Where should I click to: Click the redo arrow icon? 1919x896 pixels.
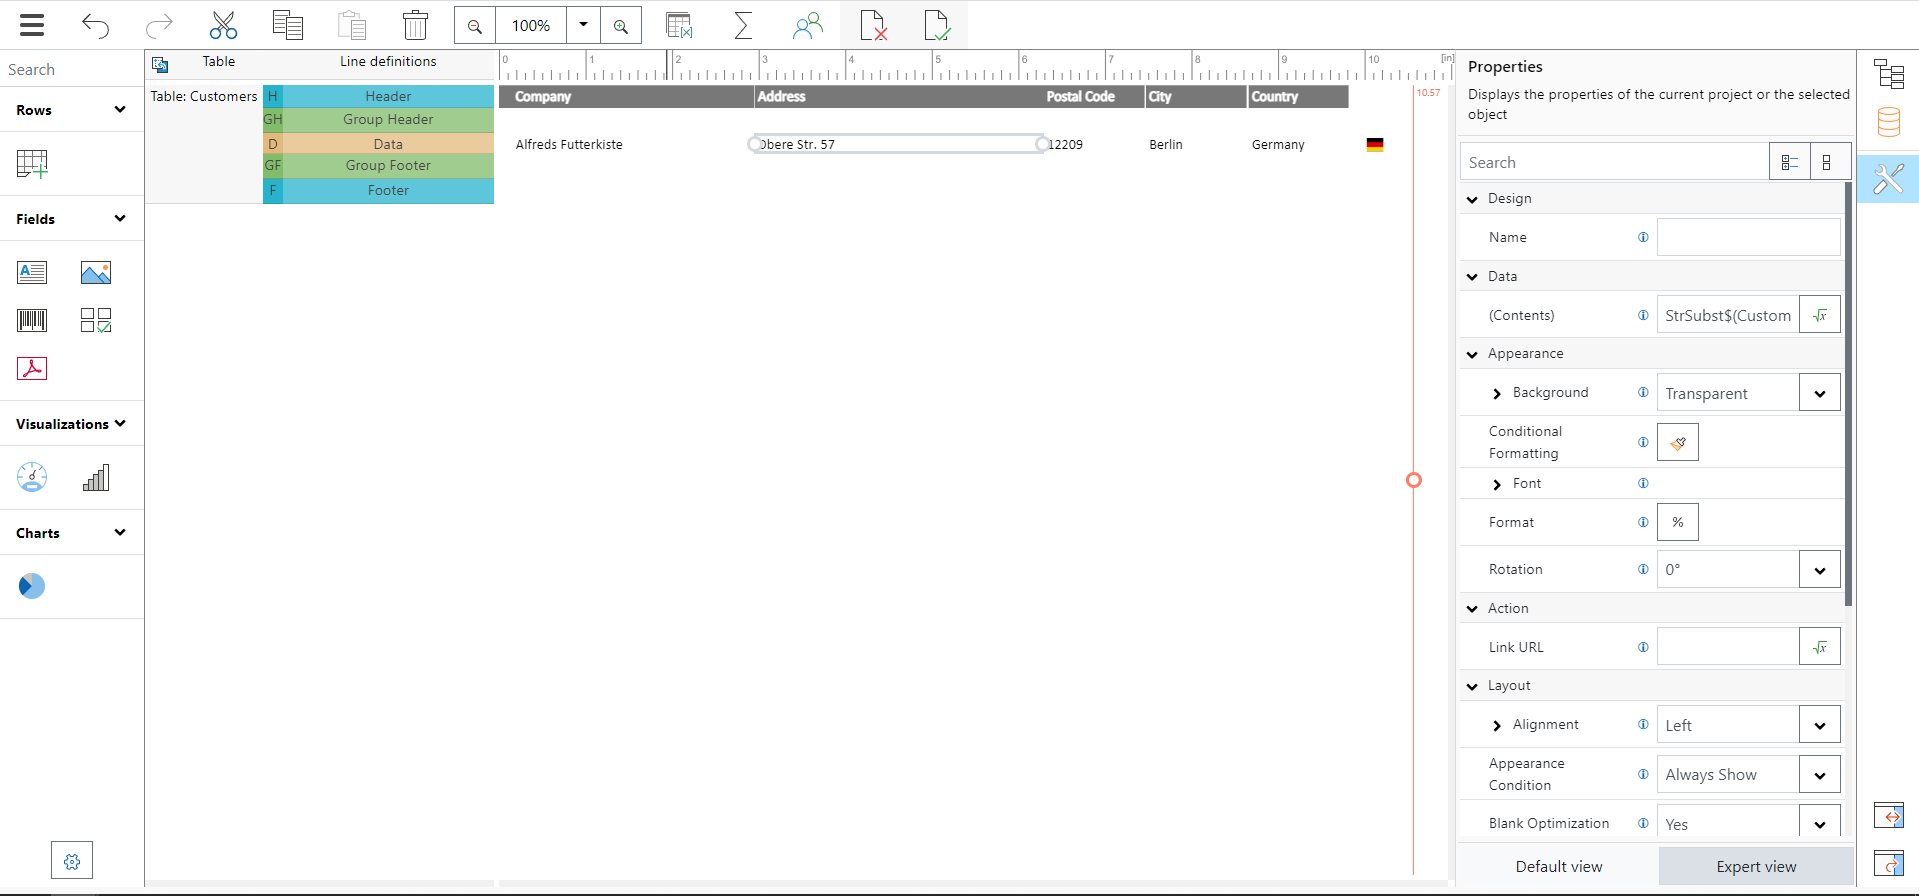click(x=159, y=25)
